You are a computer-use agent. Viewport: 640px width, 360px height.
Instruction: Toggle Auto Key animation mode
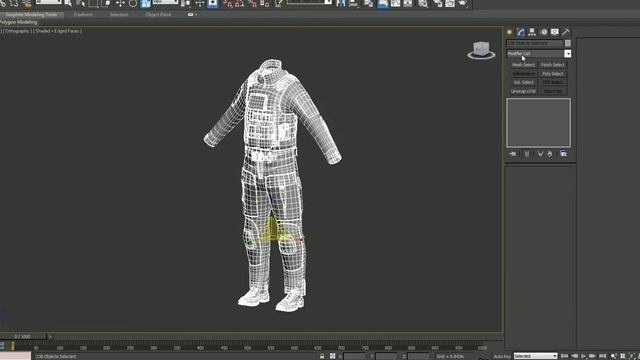coord(502,356)
